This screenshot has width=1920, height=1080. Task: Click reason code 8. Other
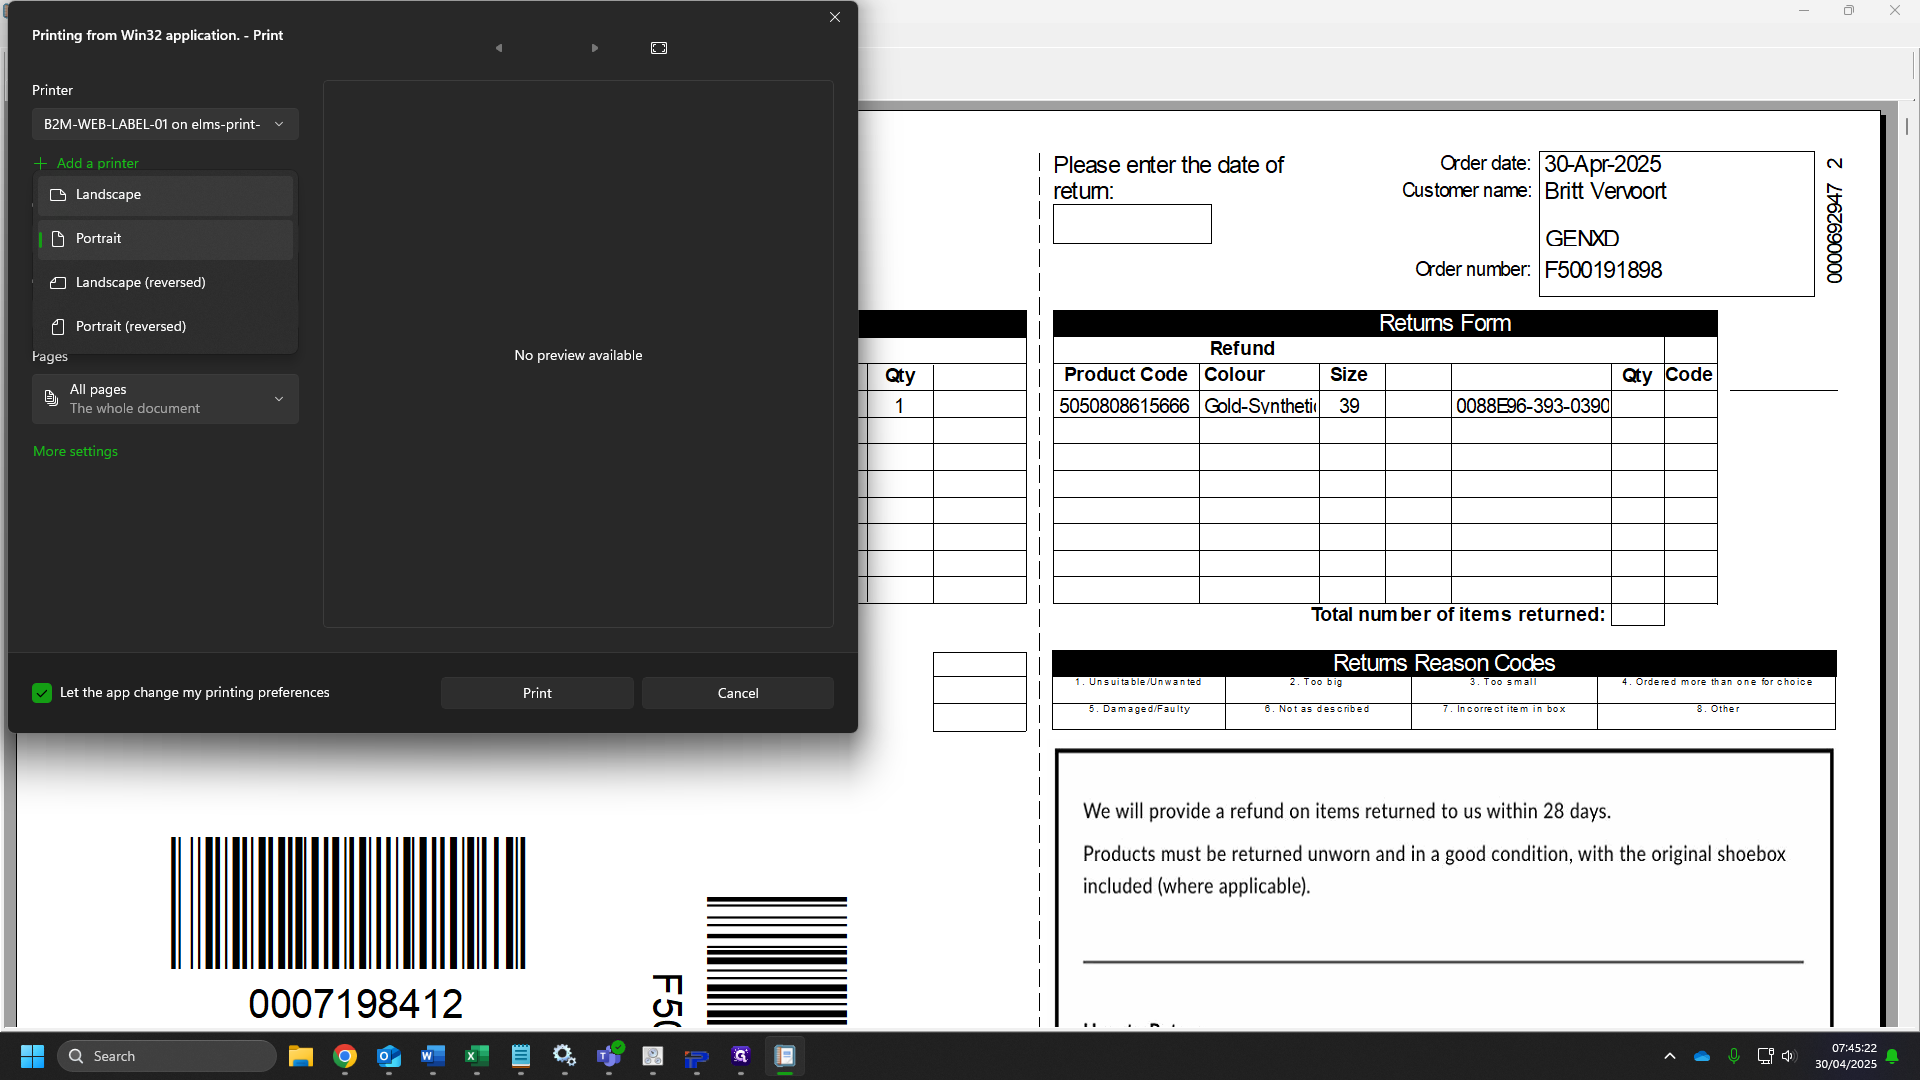1717,709
